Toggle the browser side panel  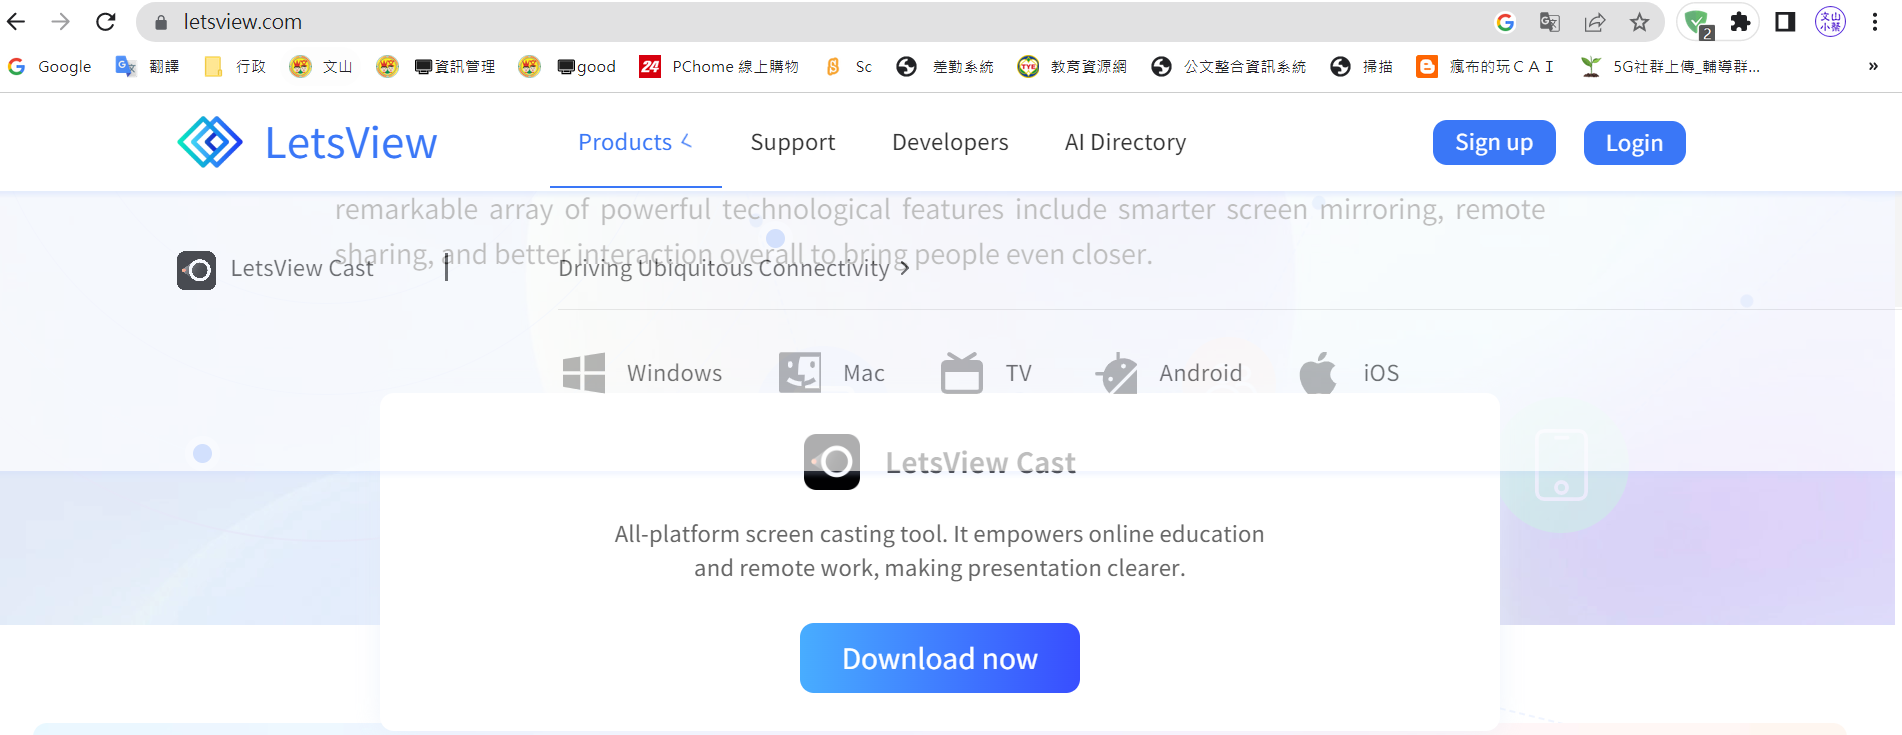[1785, 22]
